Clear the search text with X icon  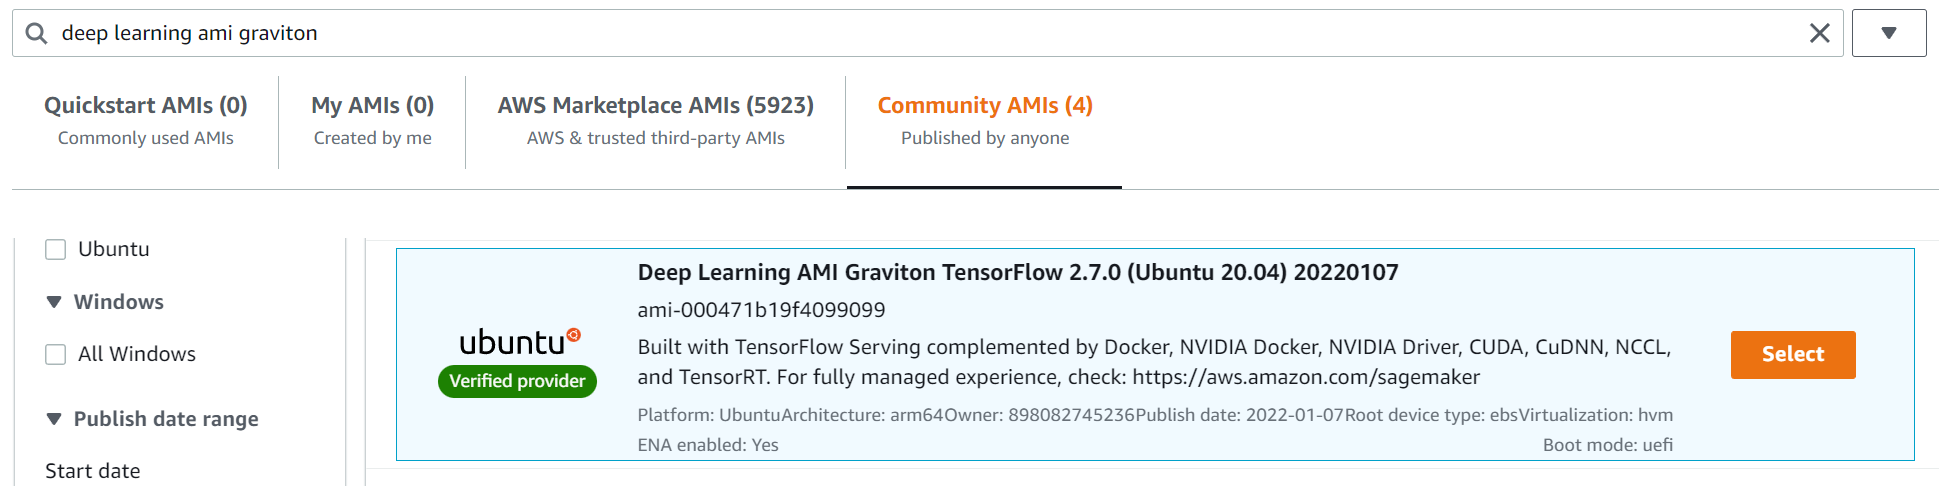point(1819,33)
